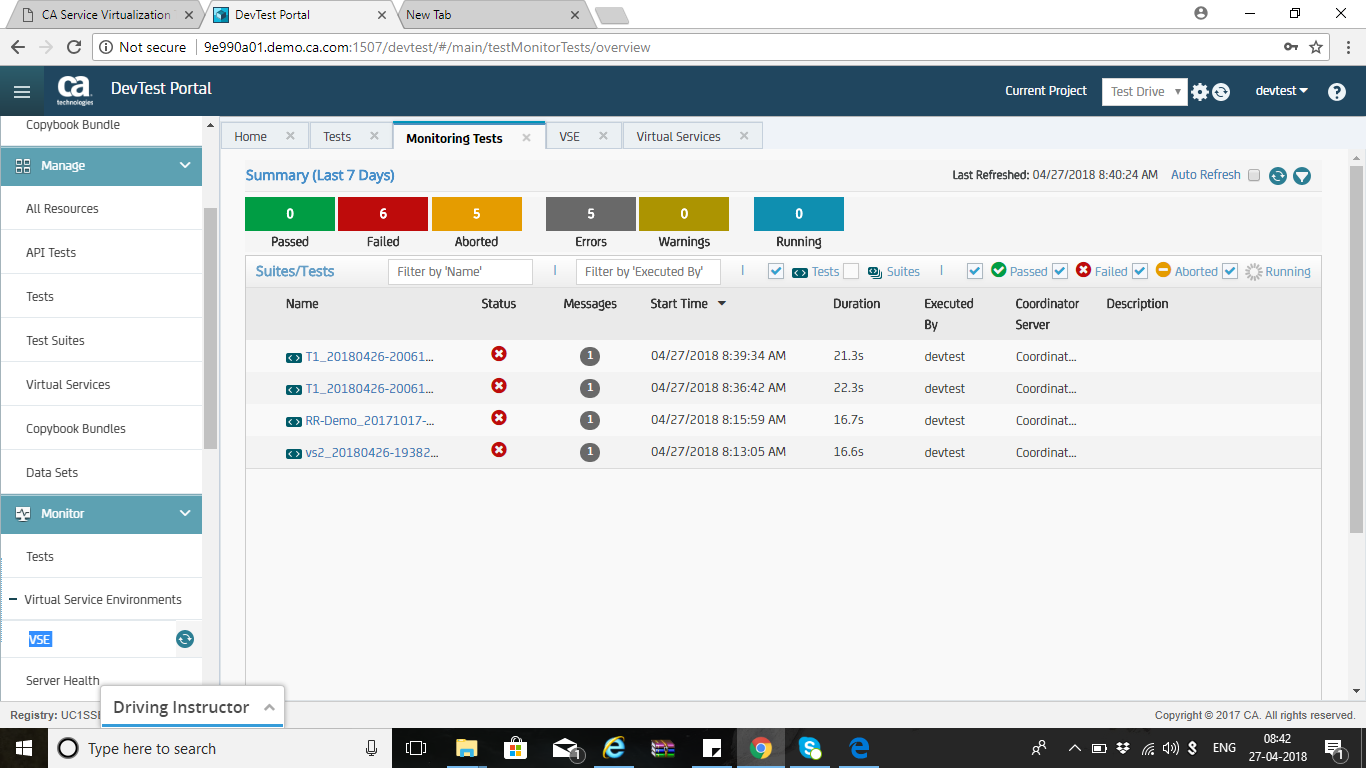Focus the Filter by 'Executed By' field
Image resolution: width=1366 pixels, height=768 pixels.
point(648,272)
